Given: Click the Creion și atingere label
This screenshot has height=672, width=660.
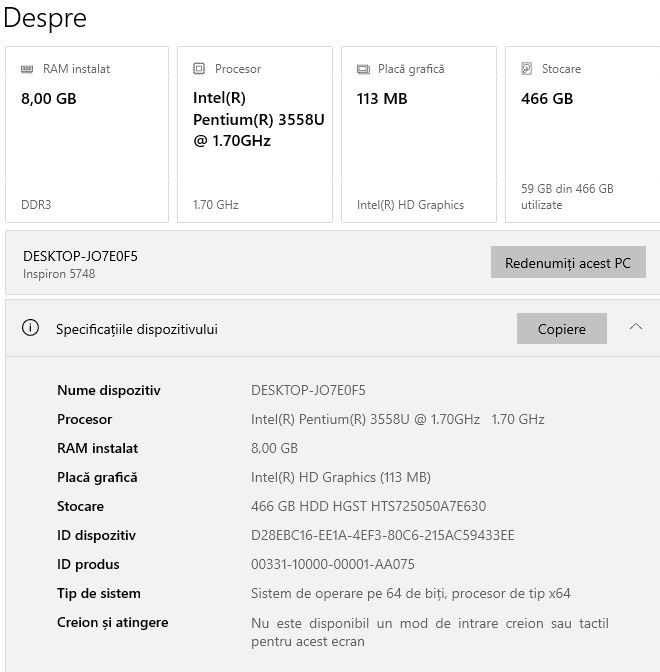Looking at the screenshot, I should click(x=113, y=623).
